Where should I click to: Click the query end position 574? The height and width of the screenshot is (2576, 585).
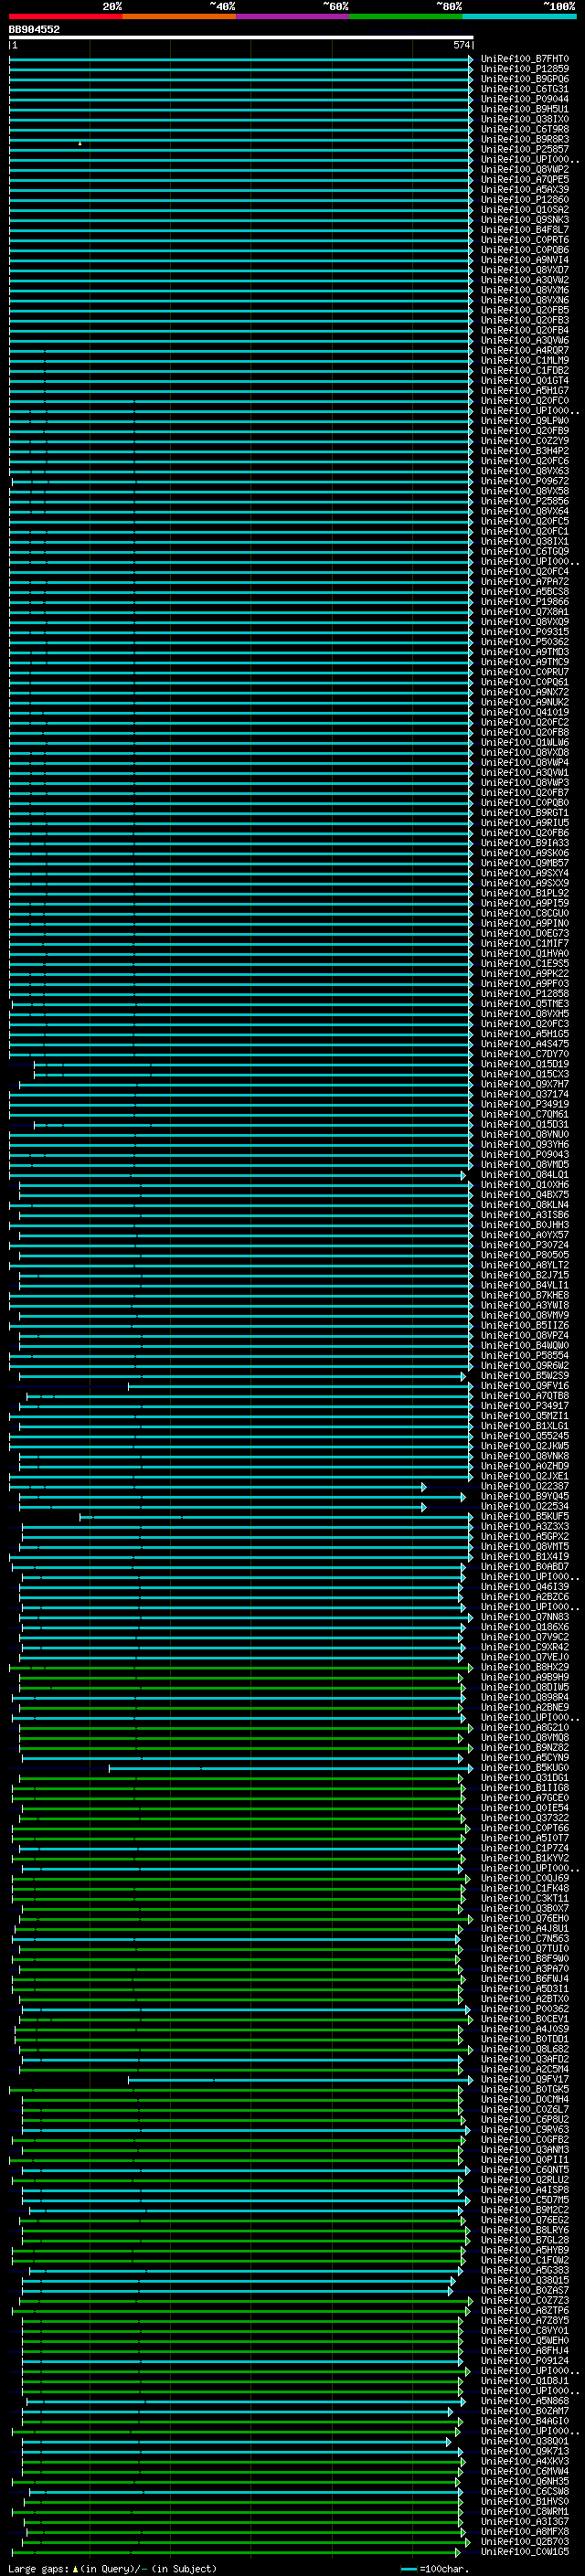pyautogui.click(x=461, y=45)
